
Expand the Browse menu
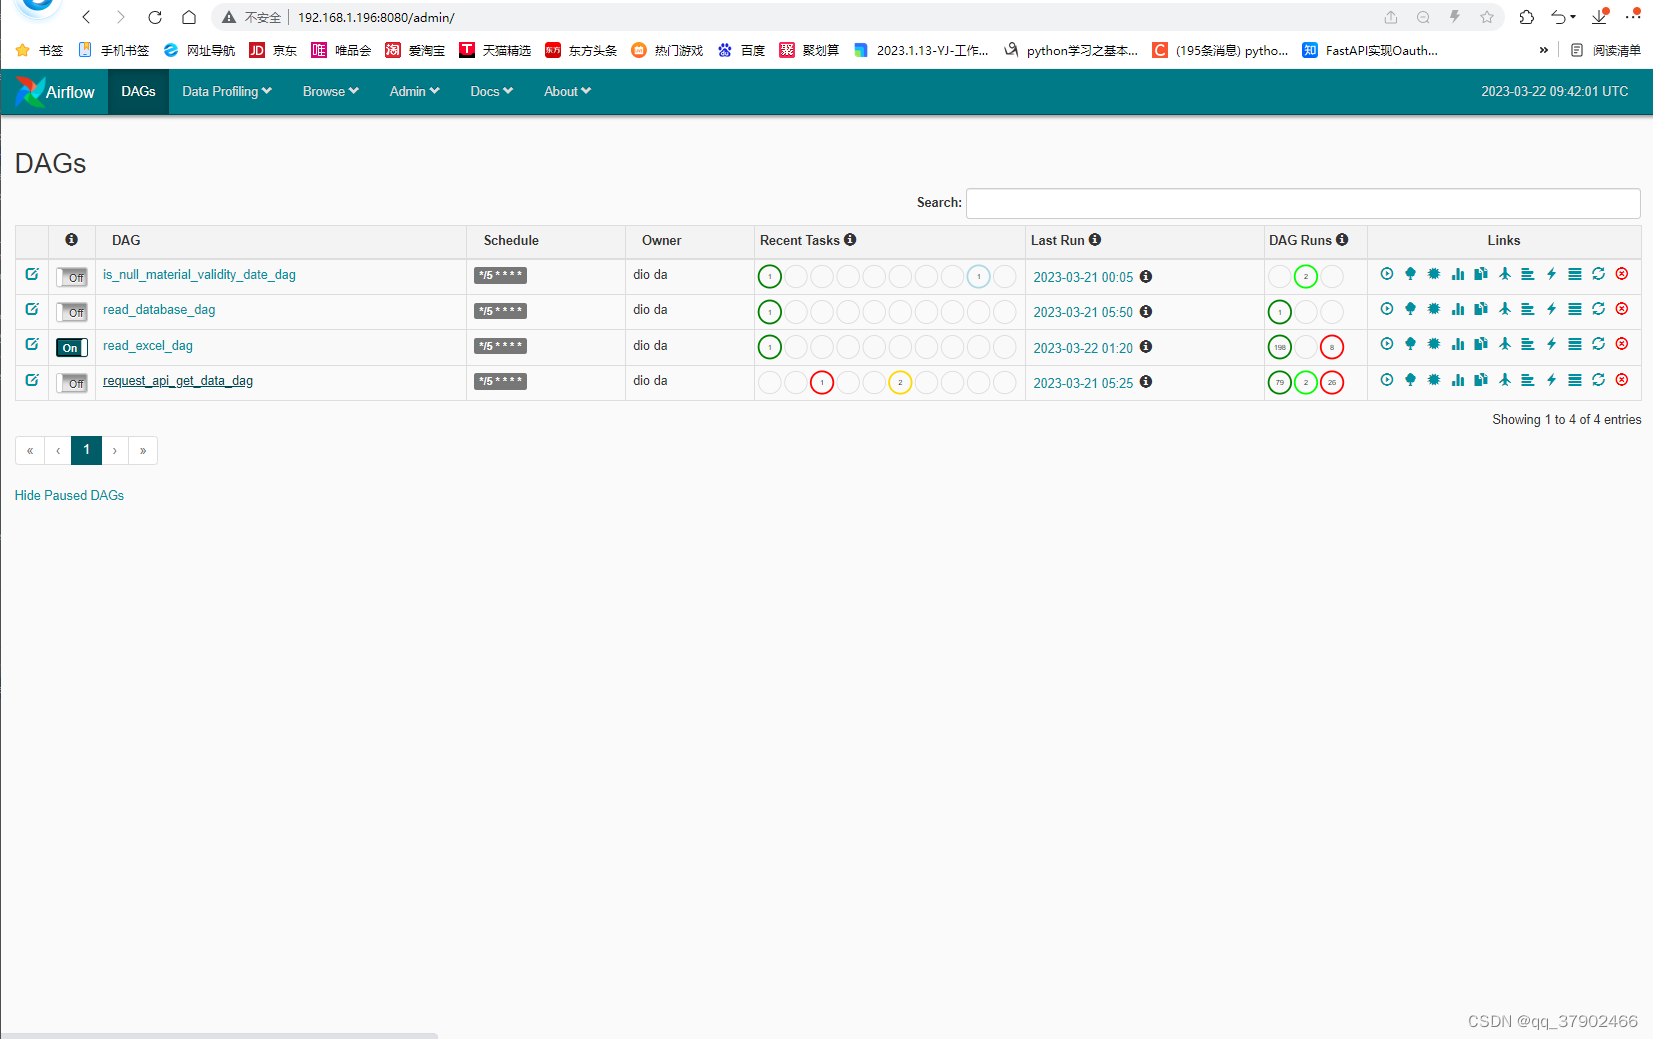329,91
